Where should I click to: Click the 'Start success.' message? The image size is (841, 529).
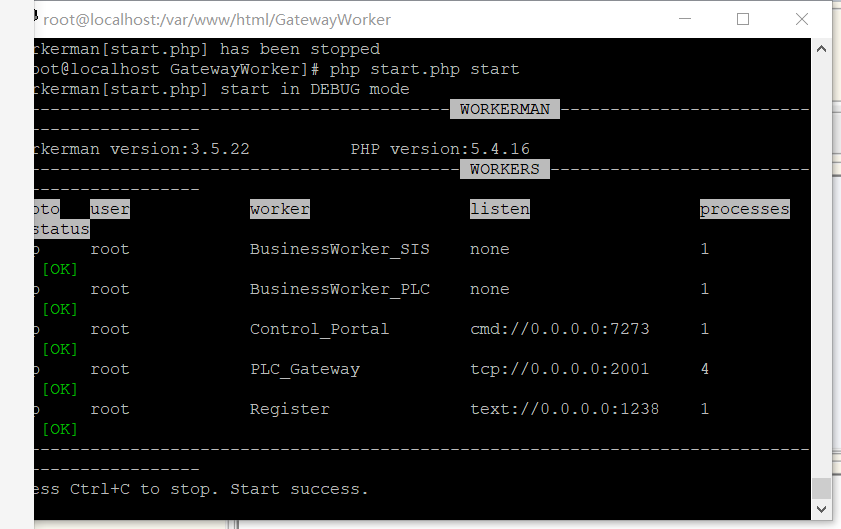[299, 489]
